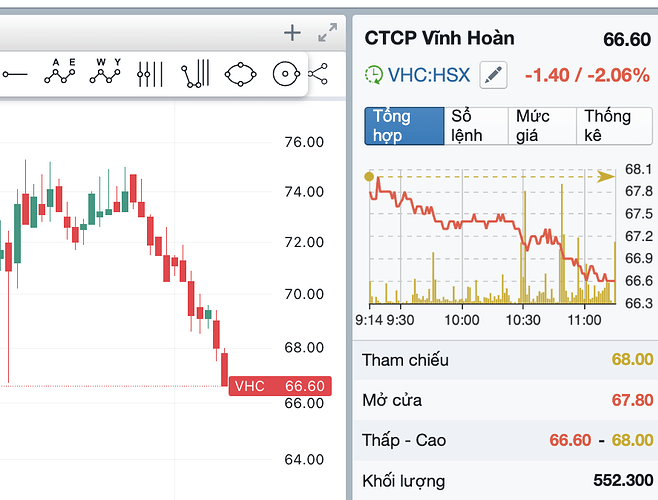Screen dimensions: 658x500
Task: Show the Thống kê tab
Action: (x=607, y=126)
